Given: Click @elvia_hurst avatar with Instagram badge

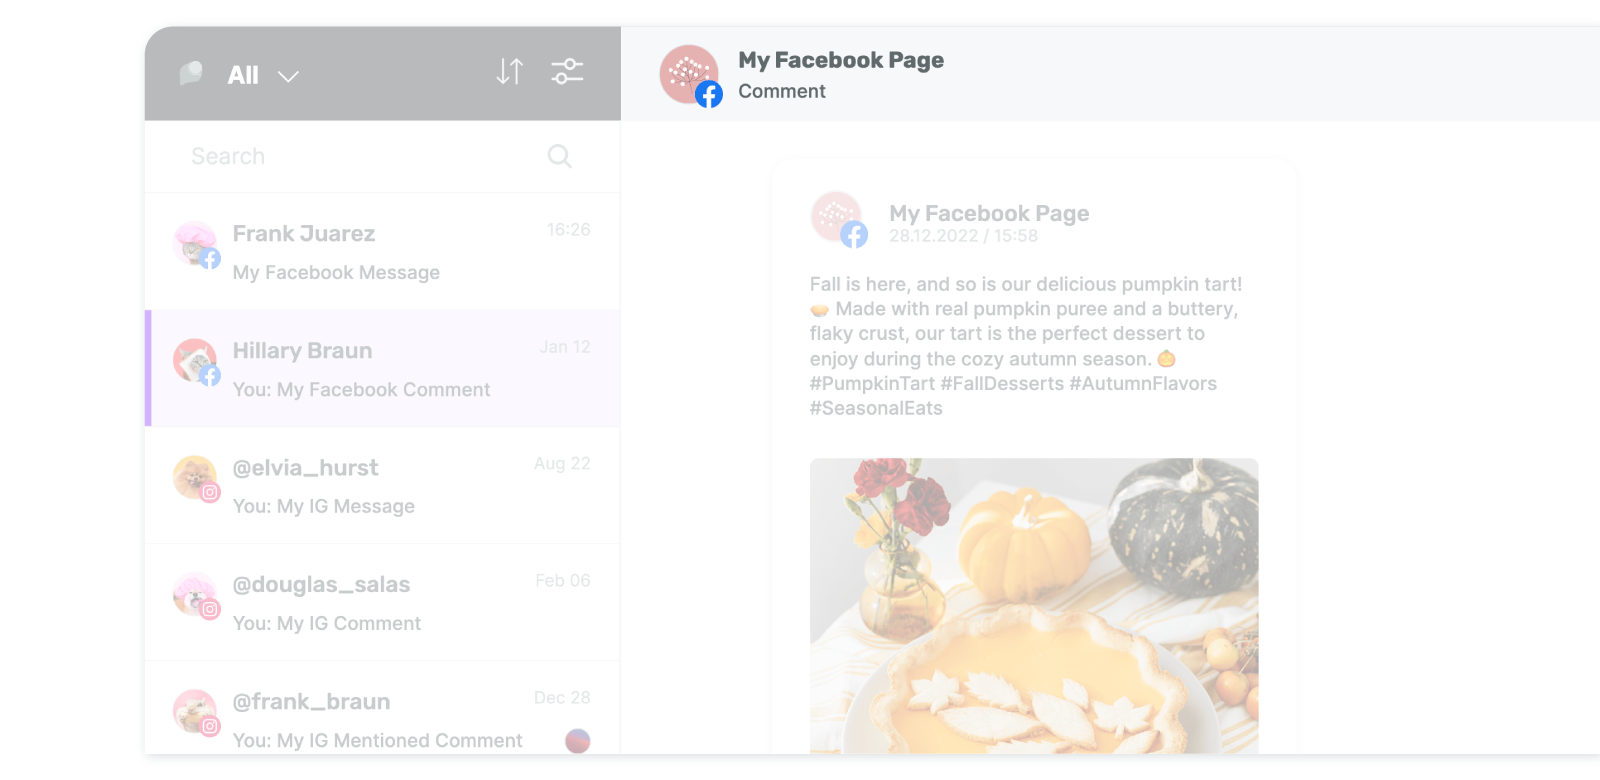Looking at the screenshot, I should (196, 479).
